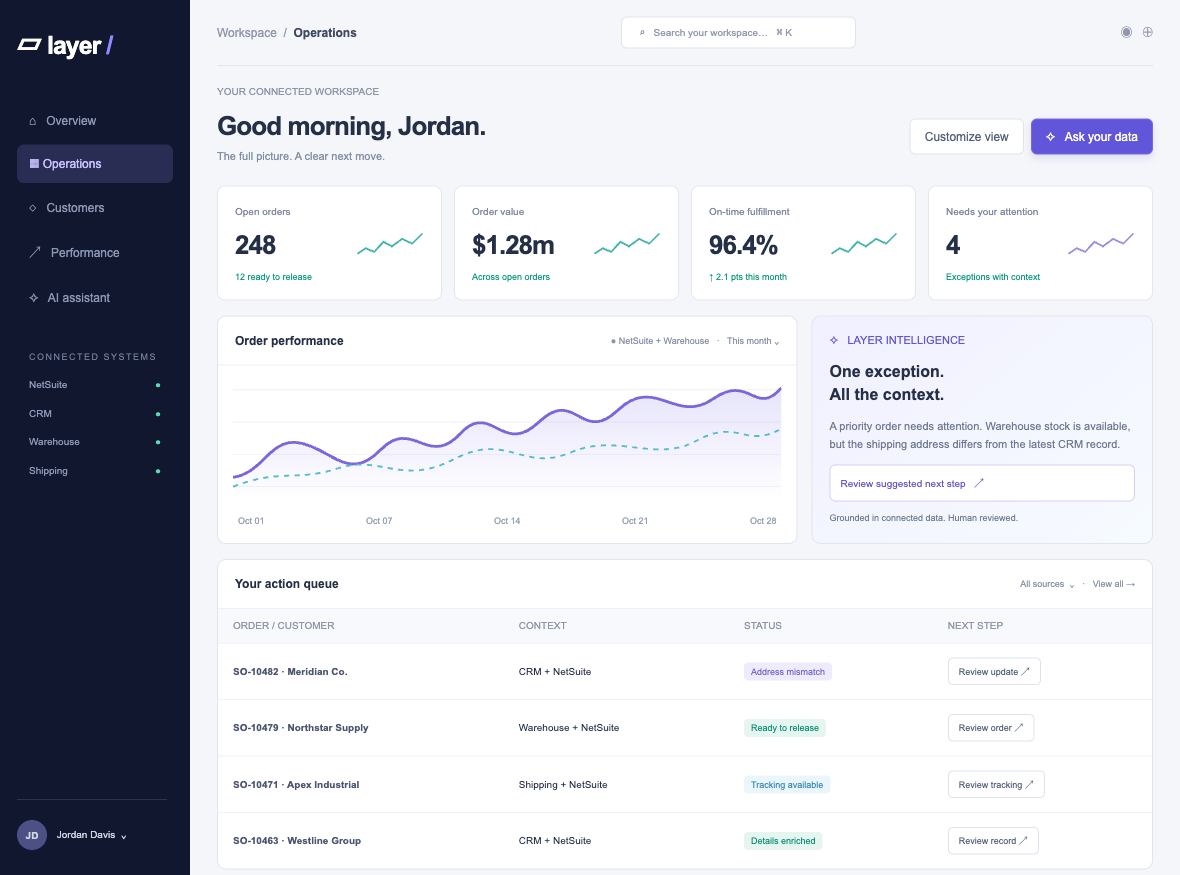This screenshot has height=875, width=1180.
Task: Click the sparkle icon in Ask your data
Action: (1051, 137)
